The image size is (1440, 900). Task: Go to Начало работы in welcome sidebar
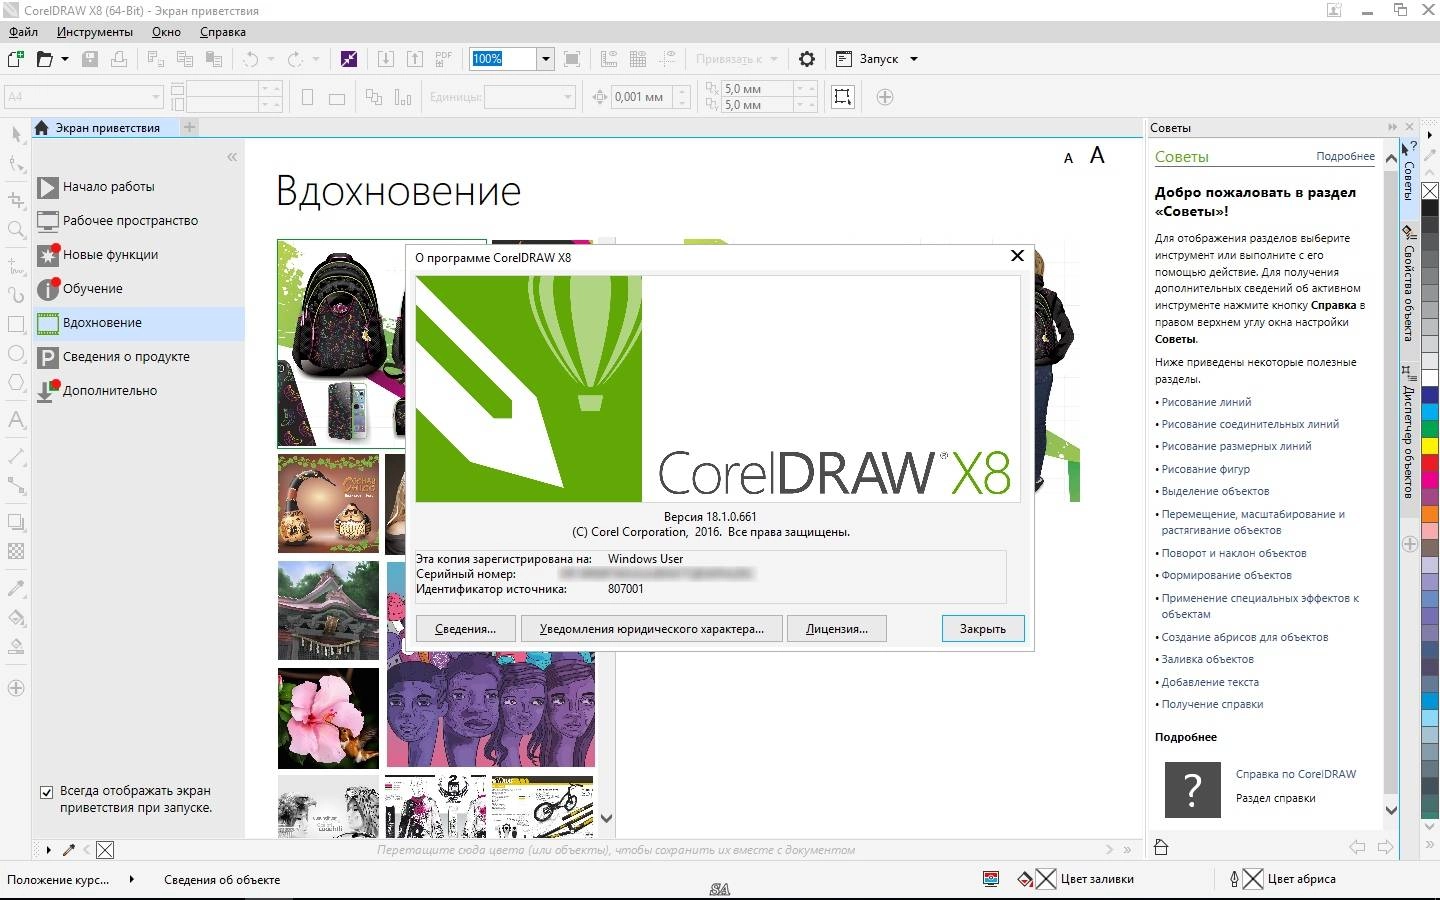139,187
